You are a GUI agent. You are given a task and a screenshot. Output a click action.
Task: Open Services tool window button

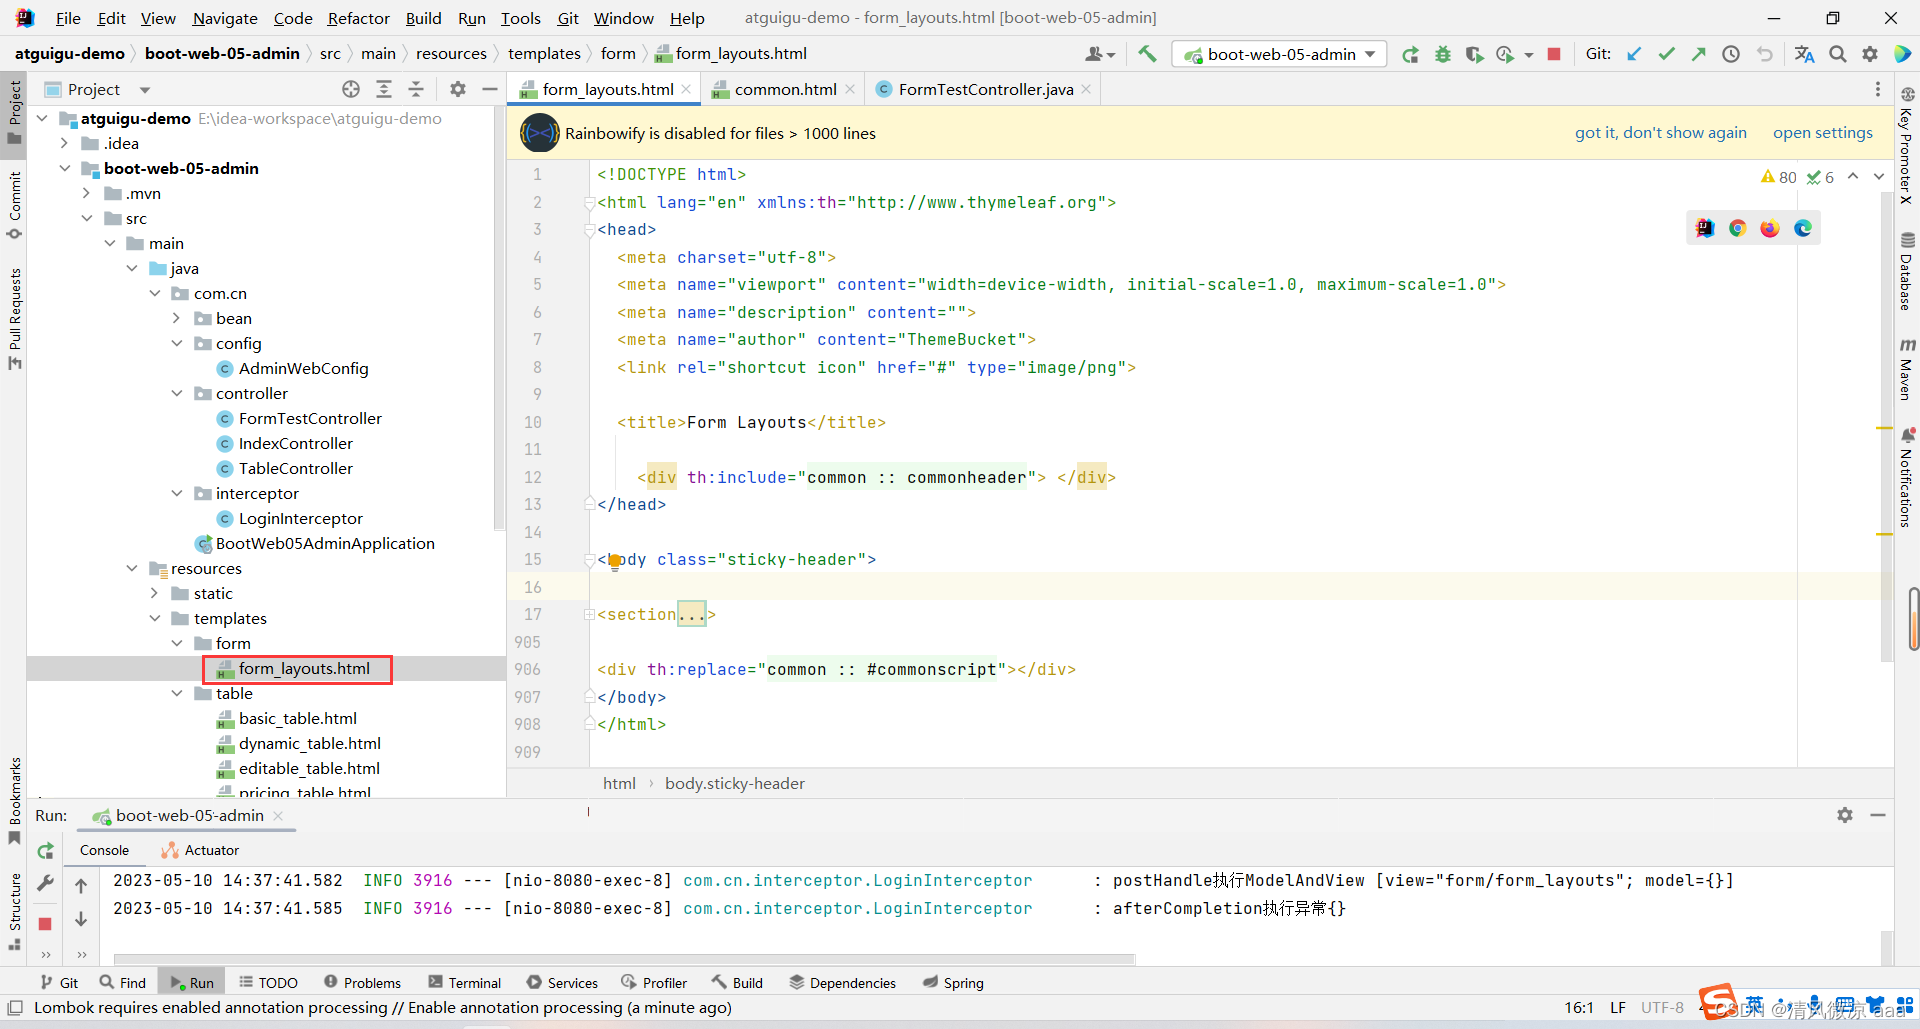562,983
